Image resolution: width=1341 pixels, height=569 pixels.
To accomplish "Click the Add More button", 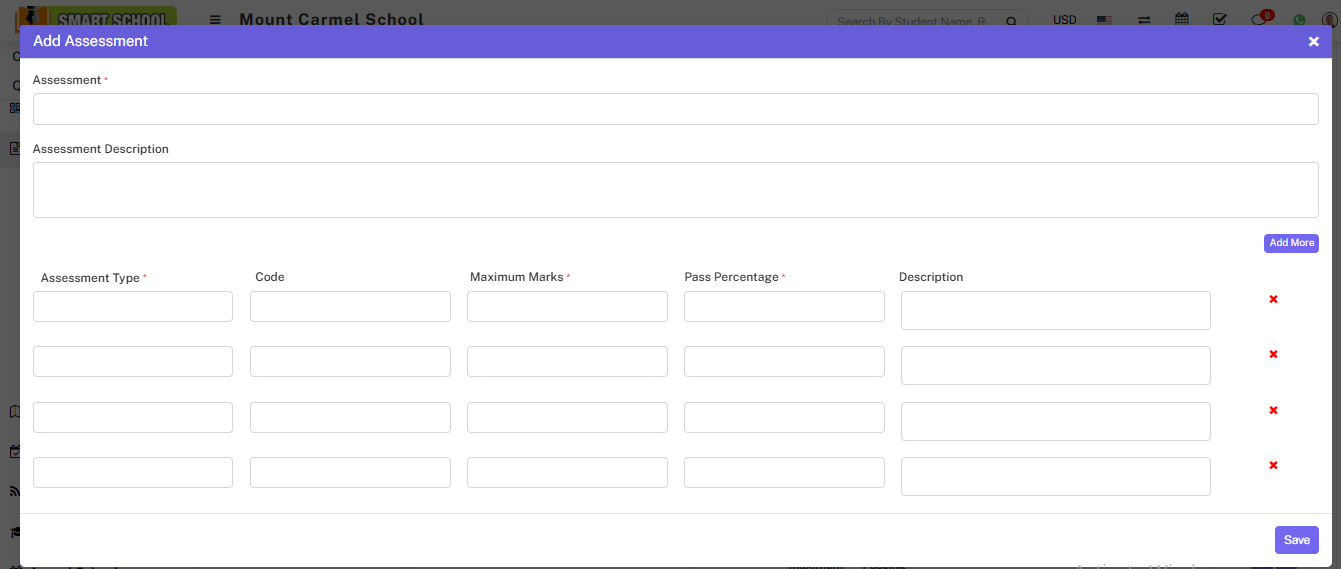I will pyautogui.click(x=1290, y=243).
